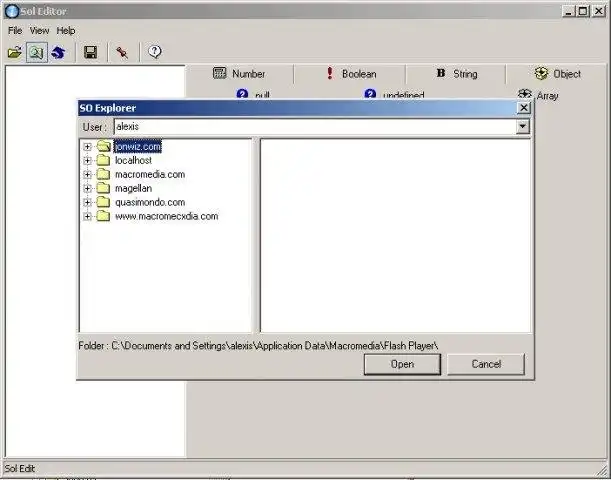Viewport: 611px width, 480px height.
Task: Select the quasimondo.com tree item
Action: [x=150, y=203]
